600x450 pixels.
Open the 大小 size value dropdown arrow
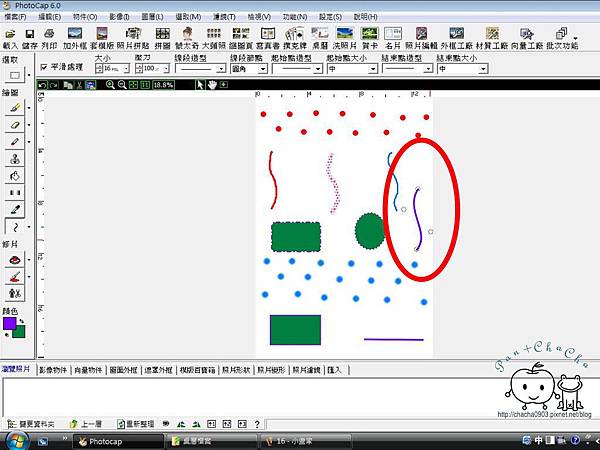pyautogui.click(x=126, y=68)
